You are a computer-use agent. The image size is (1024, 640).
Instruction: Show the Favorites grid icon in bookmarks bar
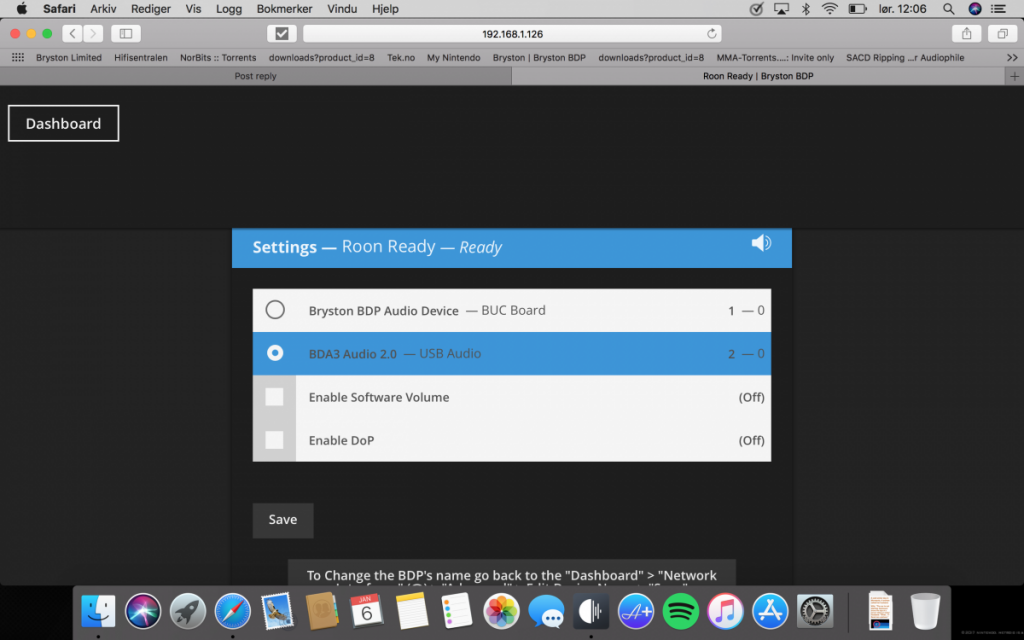click(x=18, y=57)
